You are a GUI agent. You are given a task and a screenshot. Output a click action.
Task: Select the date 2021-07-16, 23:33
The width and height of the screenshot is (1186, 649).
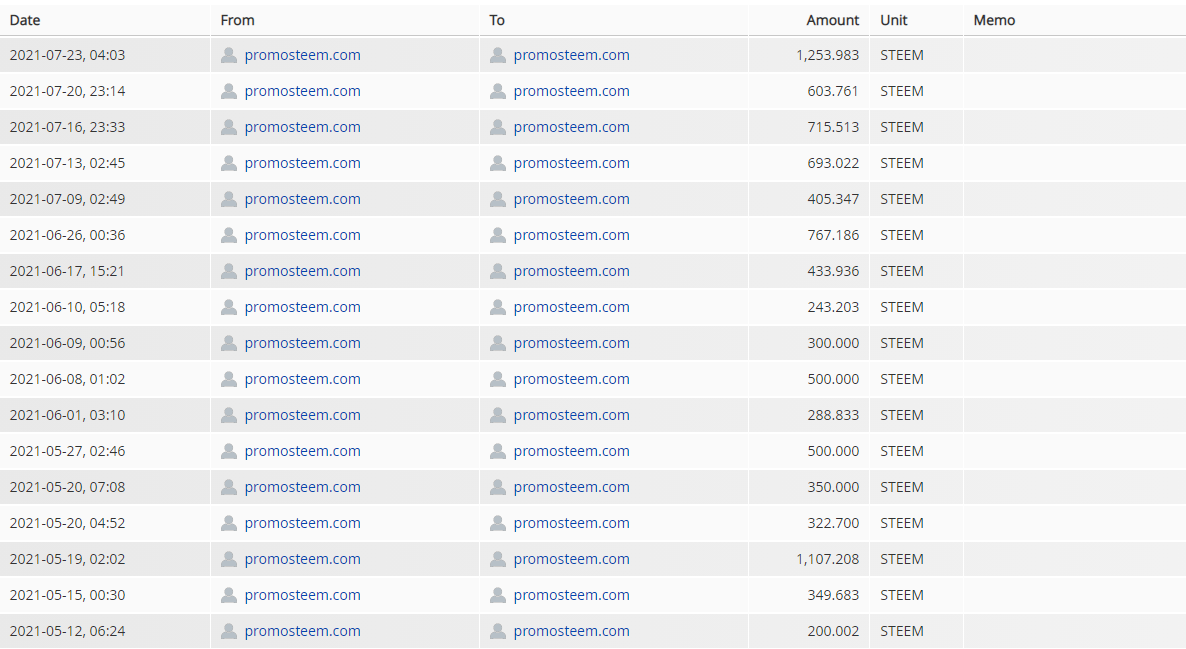[x=67, y=127]
